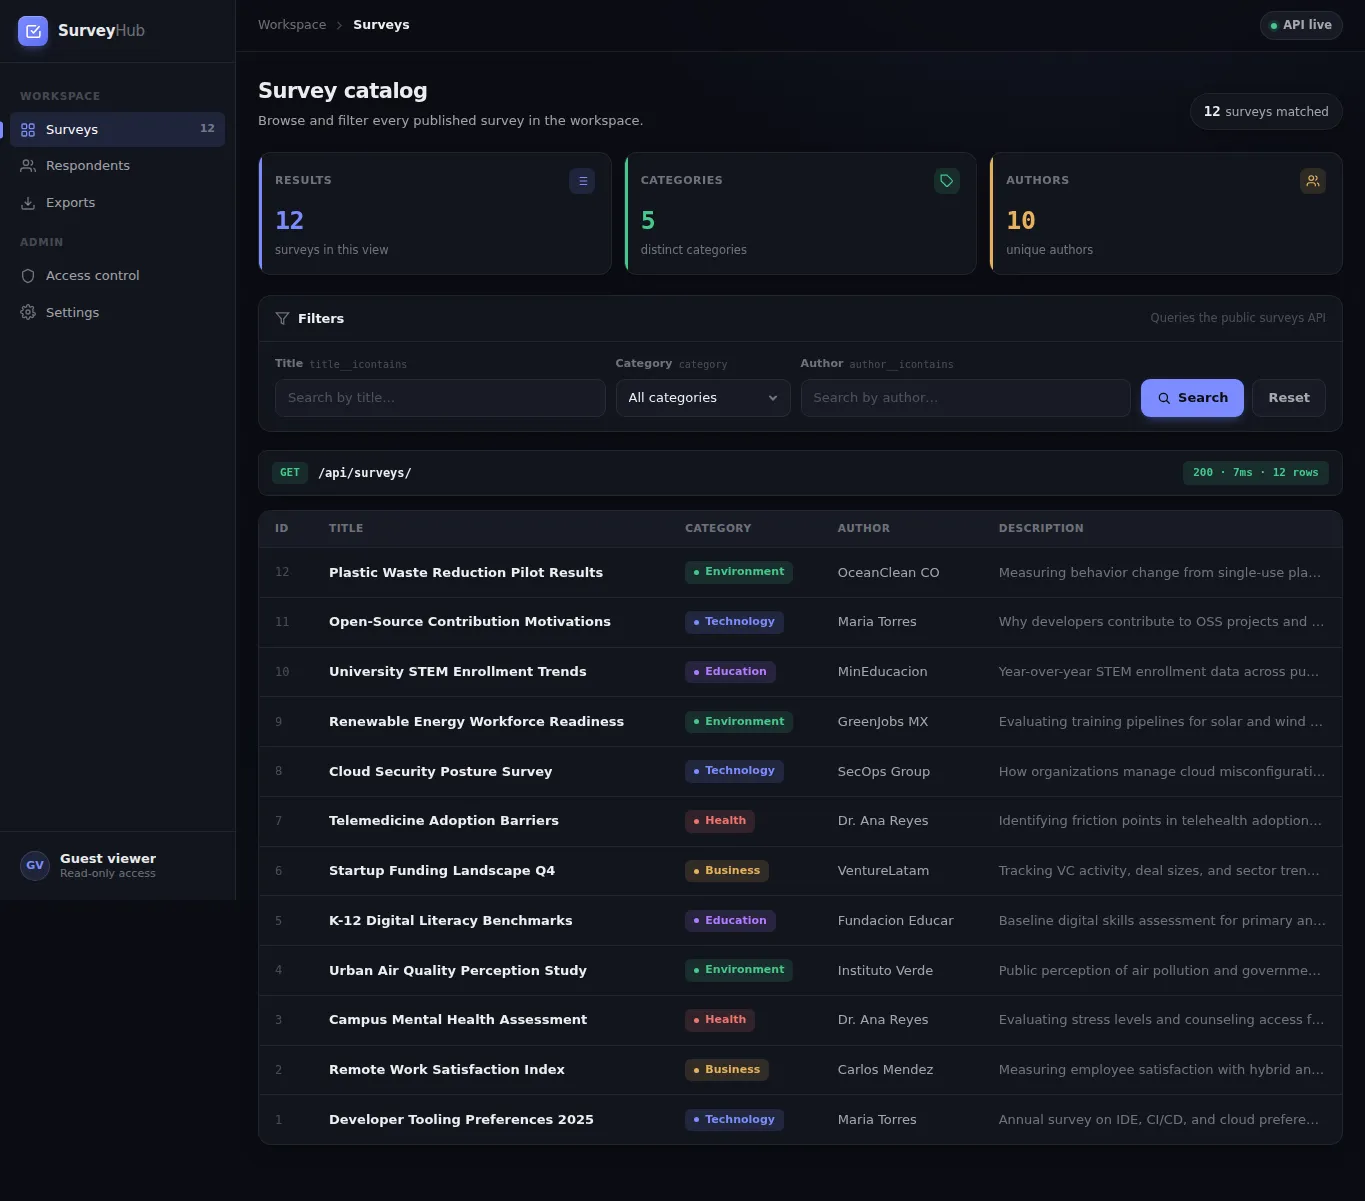Click the Search button
1365x1201 pixels.
point(1192,398)
